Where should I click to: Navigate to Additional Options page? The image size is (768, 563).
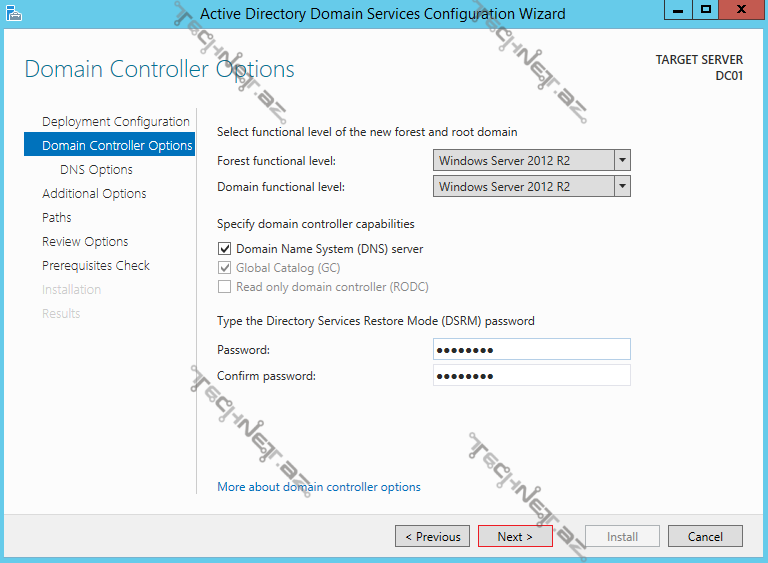94,194
